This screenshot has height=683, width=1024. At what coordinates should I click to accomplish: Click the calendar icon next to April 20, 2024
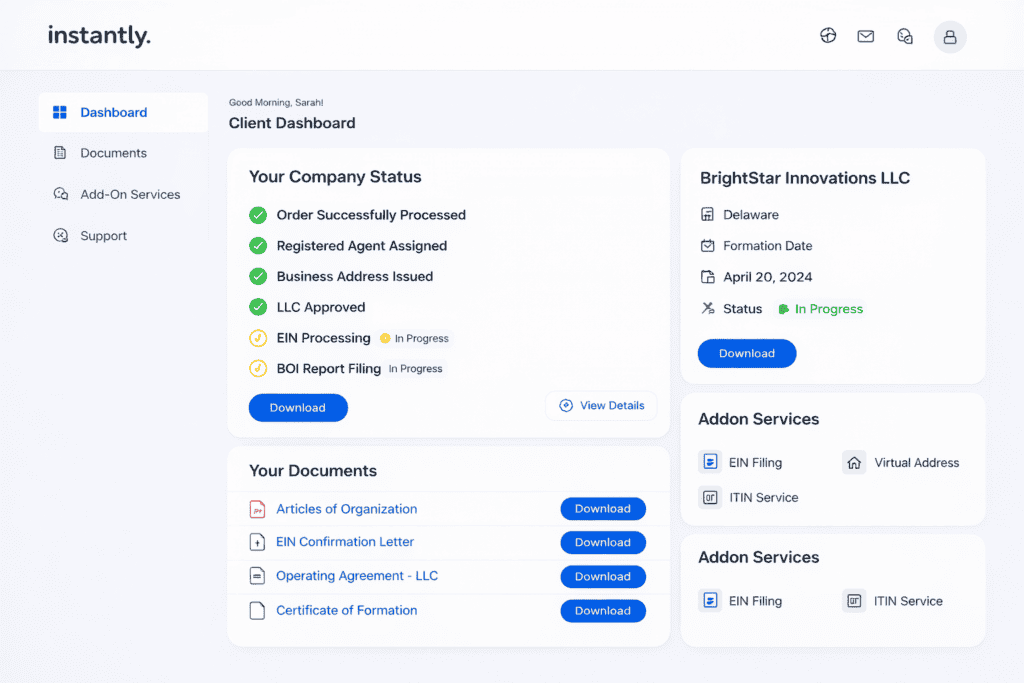(708, 277)
